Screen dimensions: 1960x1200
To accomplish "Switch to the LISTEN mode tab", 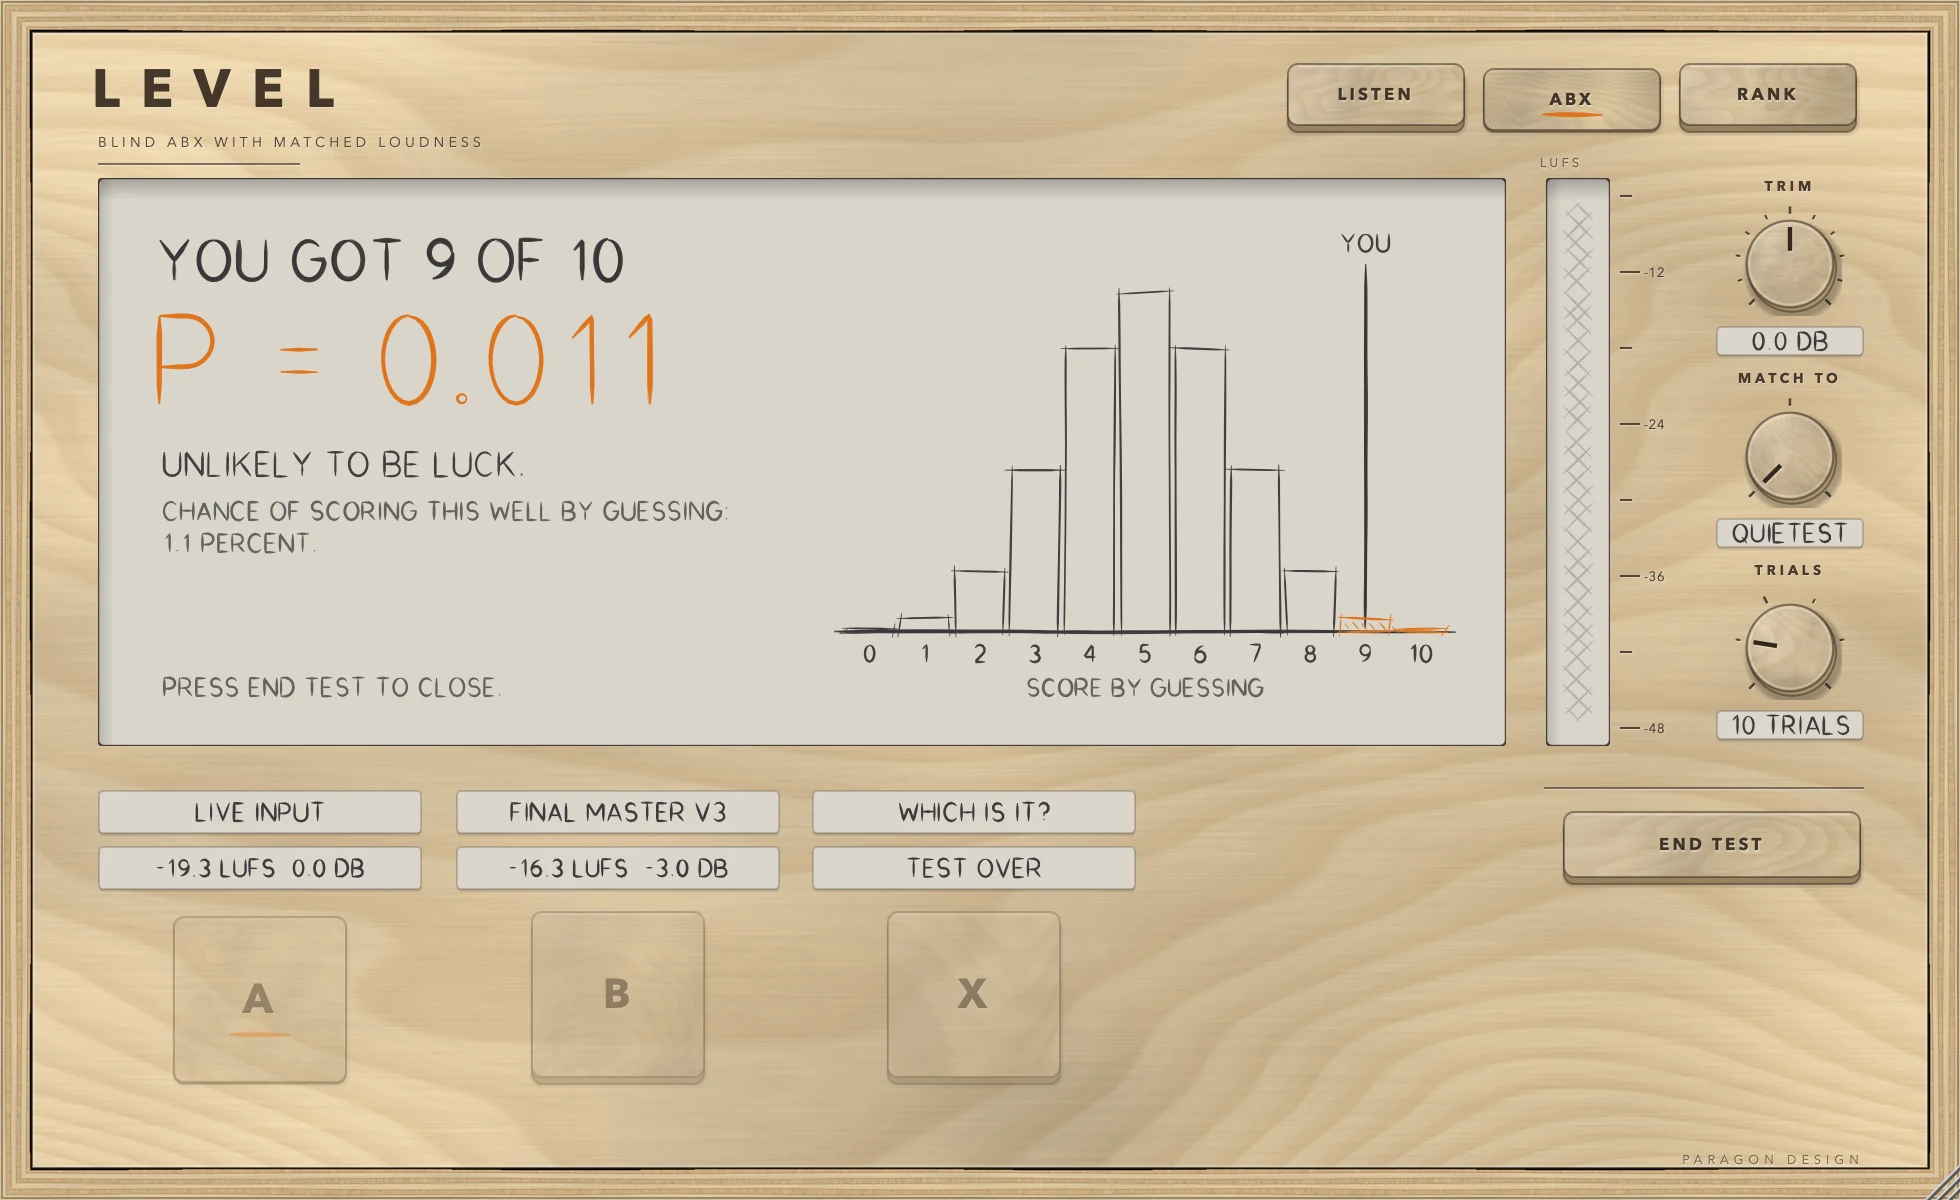I will point(1375,95).
